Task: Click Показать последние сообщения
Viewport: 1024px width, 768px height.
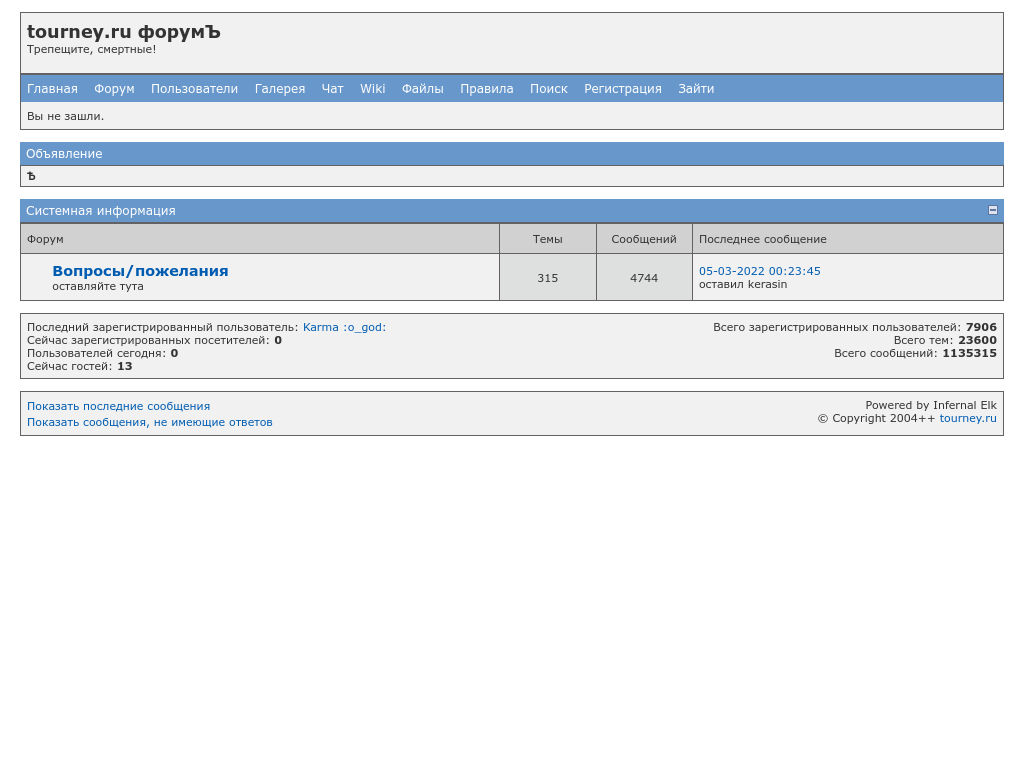Action: pos(118,406)
